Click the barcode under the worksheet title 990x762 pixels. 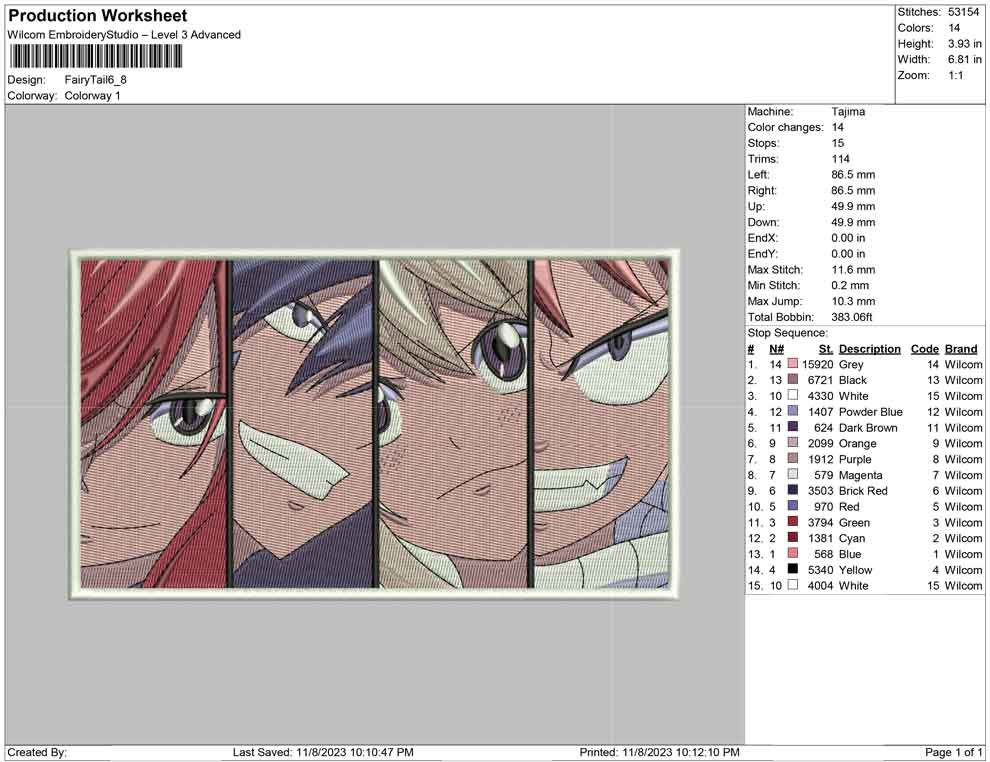point(95,57)
